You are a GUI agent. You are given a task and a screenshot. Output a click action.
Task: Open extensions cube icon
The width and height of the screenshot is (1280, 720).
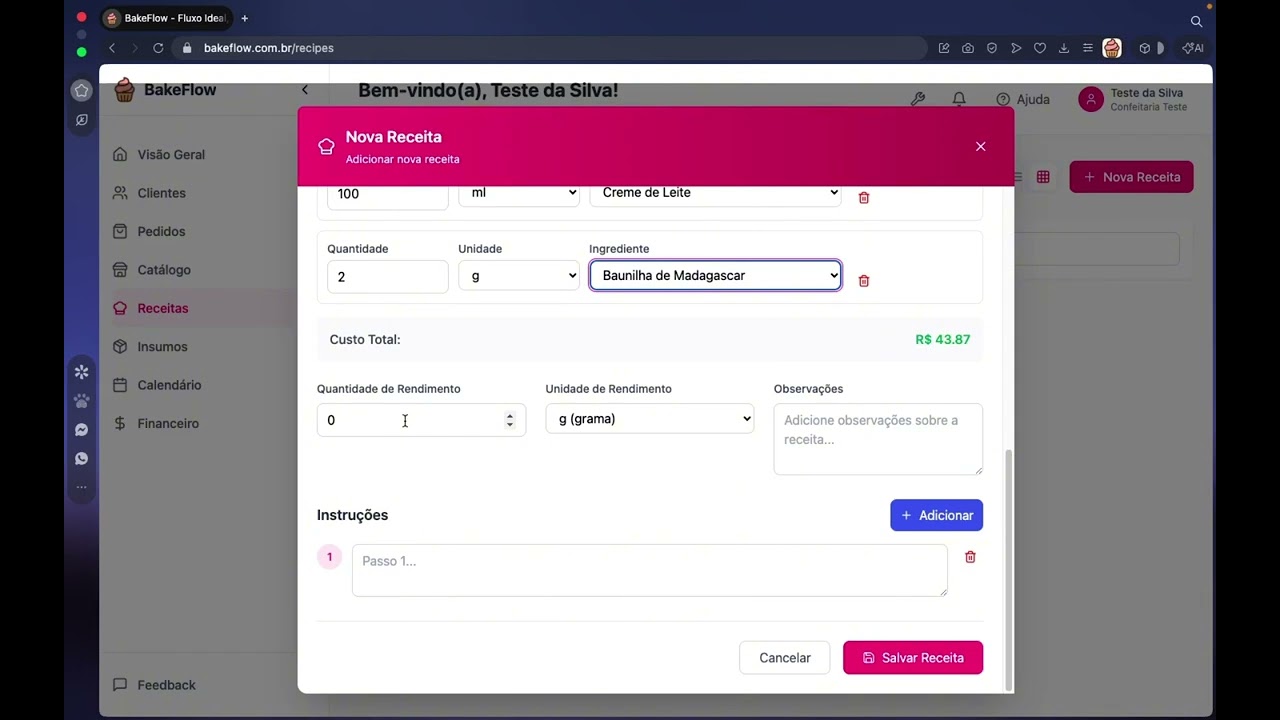[x=1145, y=48]
